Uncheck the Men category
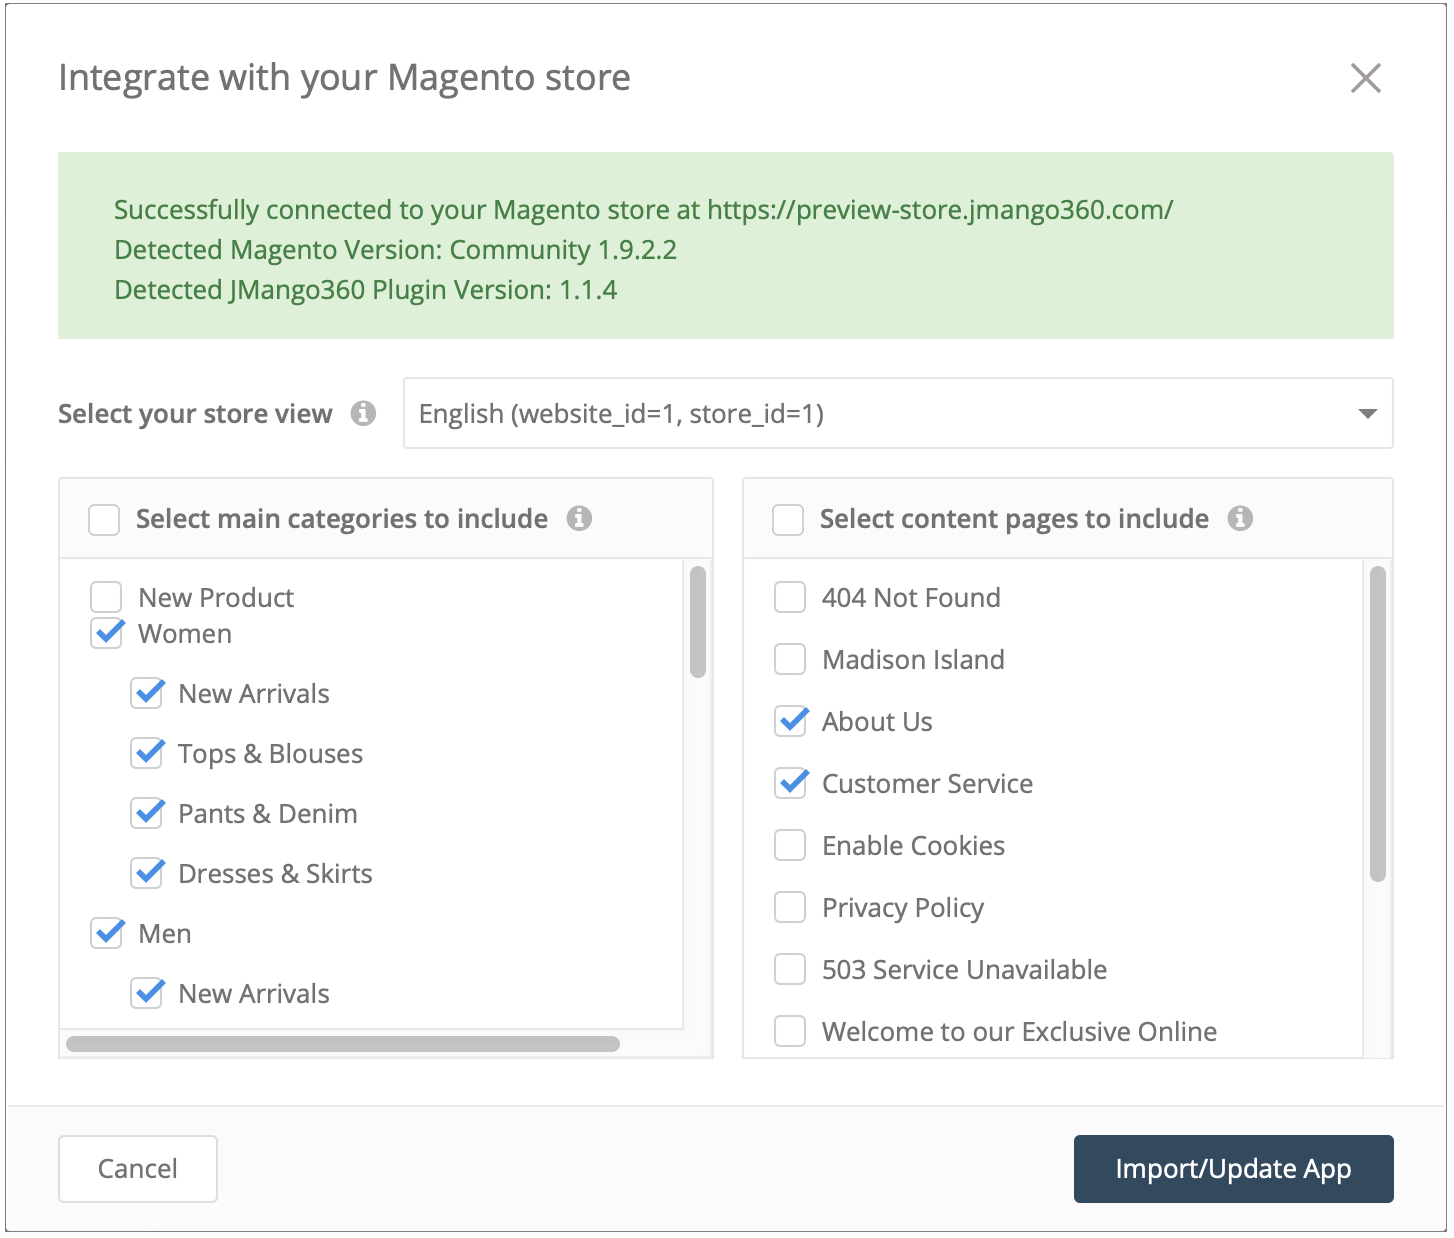The width and height of the screenshot is (1454, 1238). click(107, 933)
